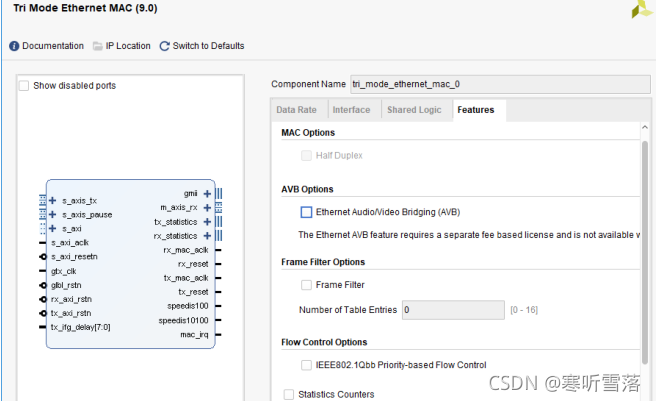Viewport: 656px width, 401px height.
Task: Click the rx_axi_rstn inverted pin circle
Action: point(43,299)
